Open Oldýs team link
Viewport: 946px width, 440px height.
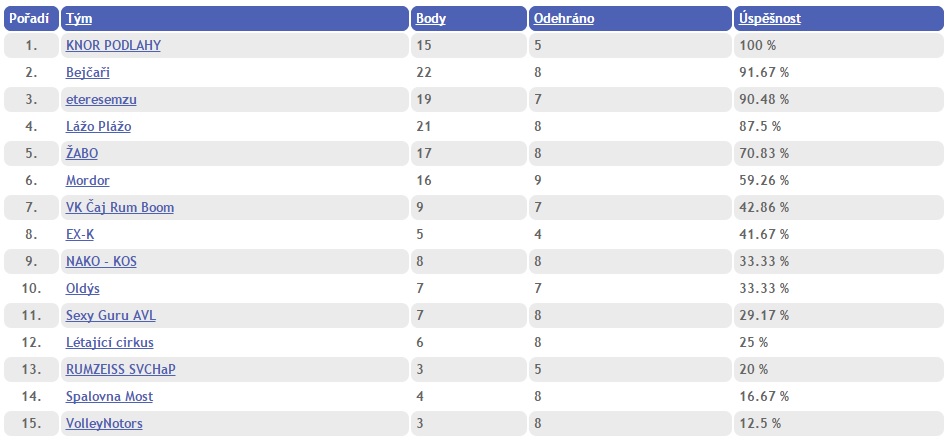tap(83, 289)
